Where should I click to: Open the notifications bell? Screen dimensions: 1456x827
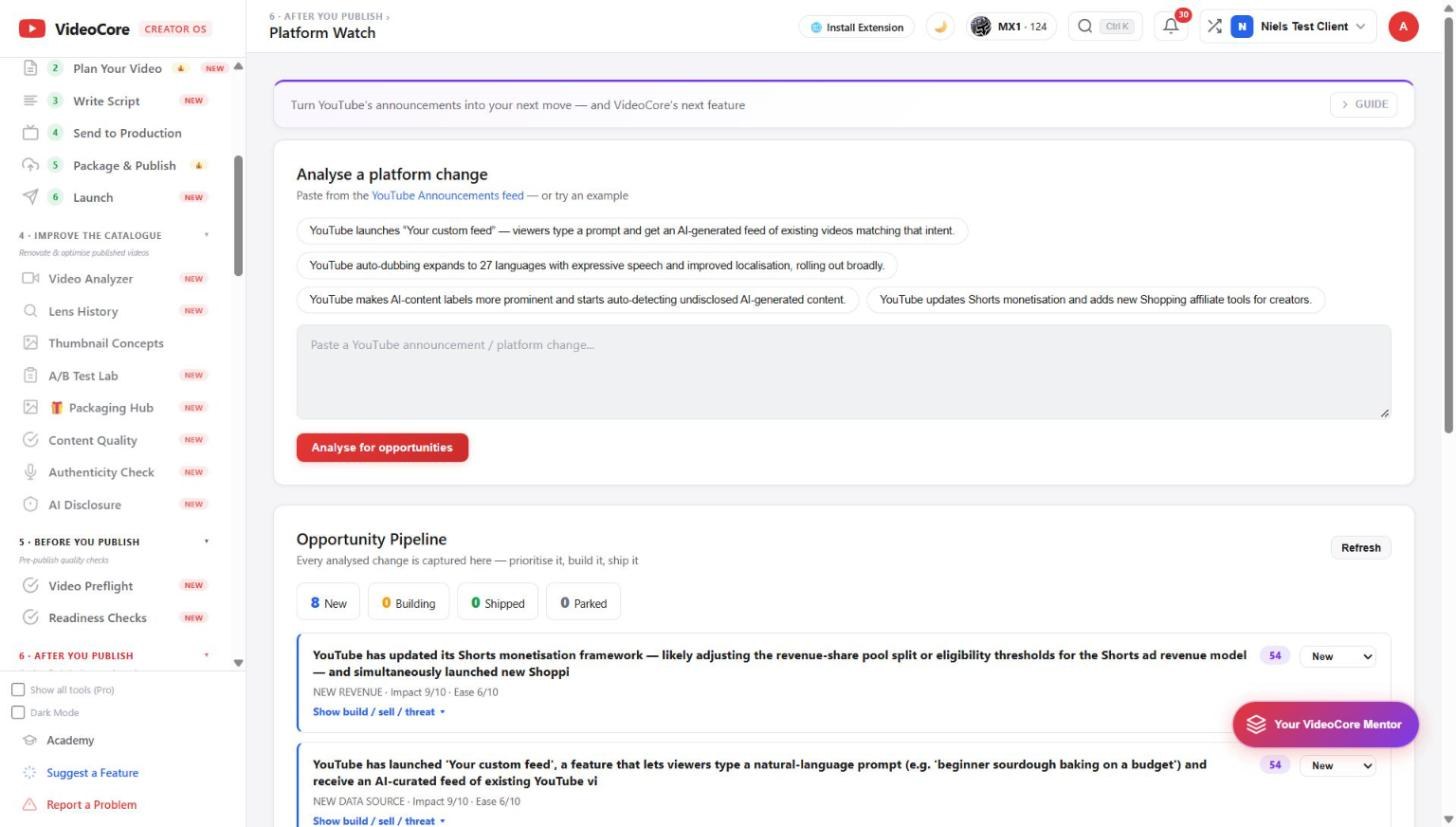click(x=1171, y=27)
